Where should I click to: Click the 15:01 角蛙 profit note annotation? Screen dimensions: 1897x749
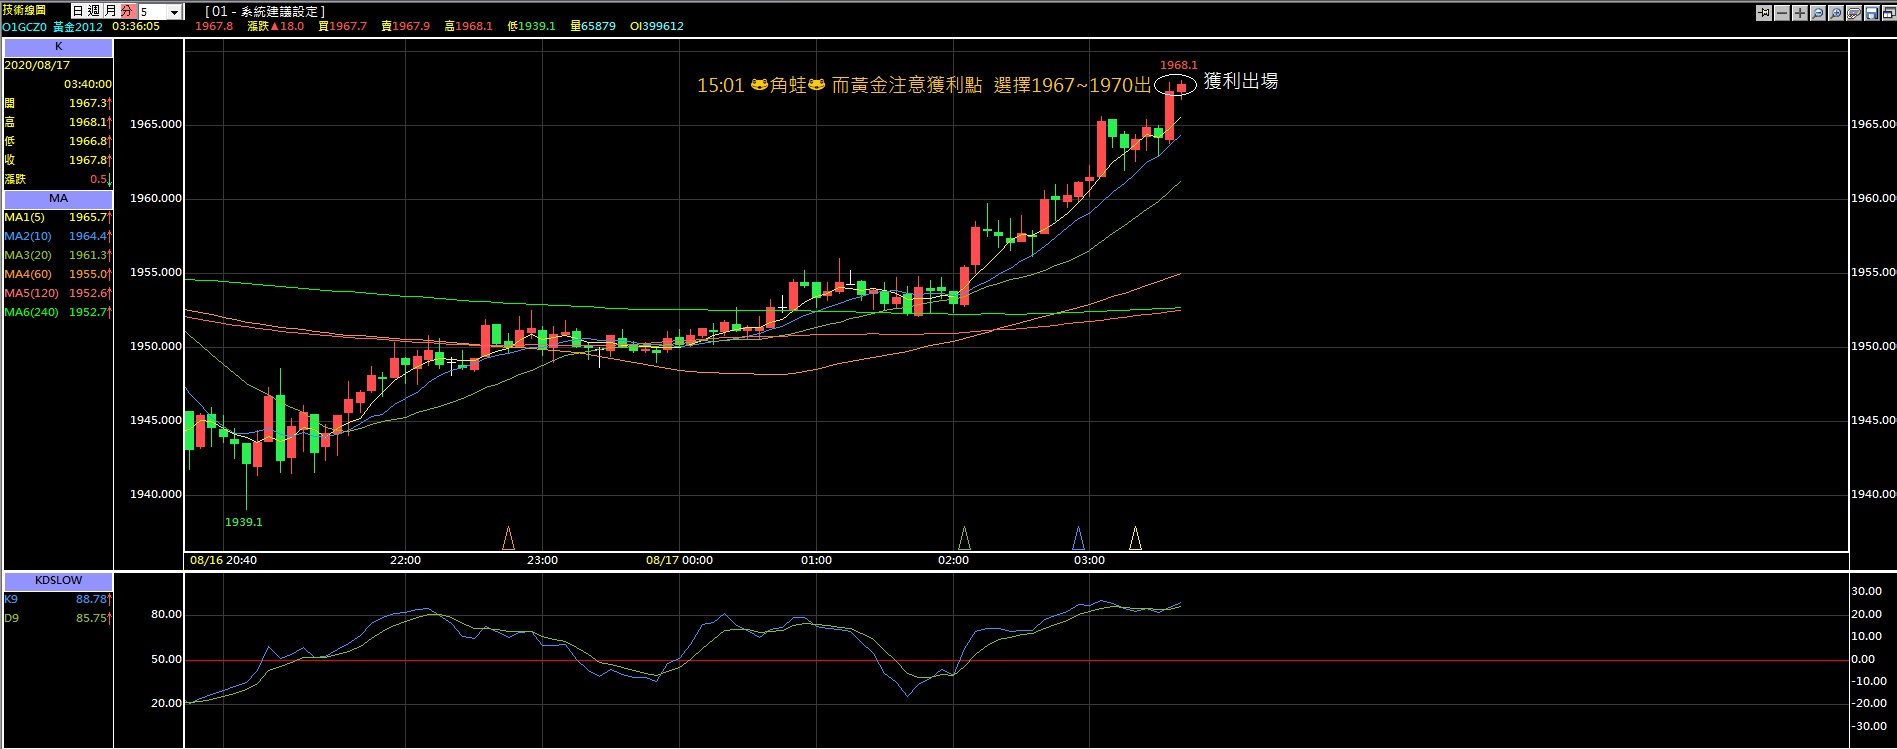click(924, 86)
